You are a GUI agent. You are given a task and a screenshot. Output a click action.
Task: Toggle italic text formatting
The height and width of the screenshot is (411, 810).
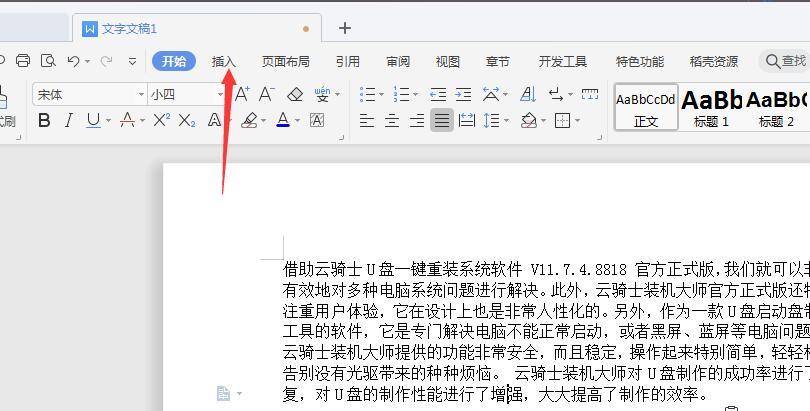point(69,121)
